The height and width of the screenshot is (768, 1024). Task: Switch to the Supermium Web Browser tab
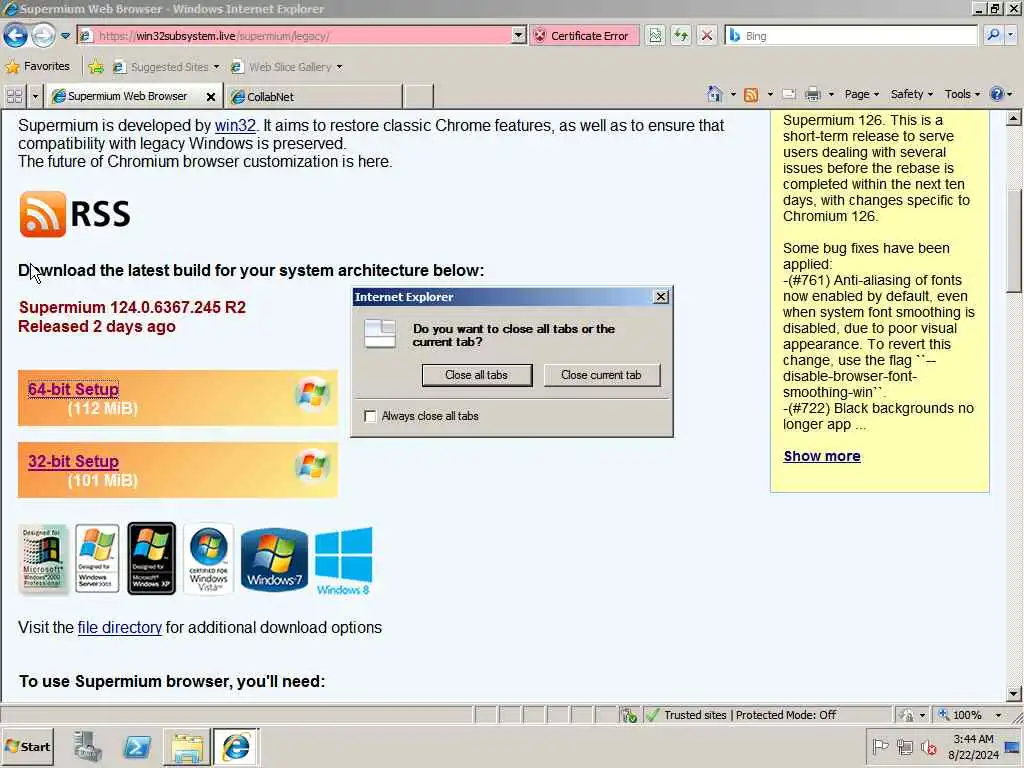coord(127,97)
